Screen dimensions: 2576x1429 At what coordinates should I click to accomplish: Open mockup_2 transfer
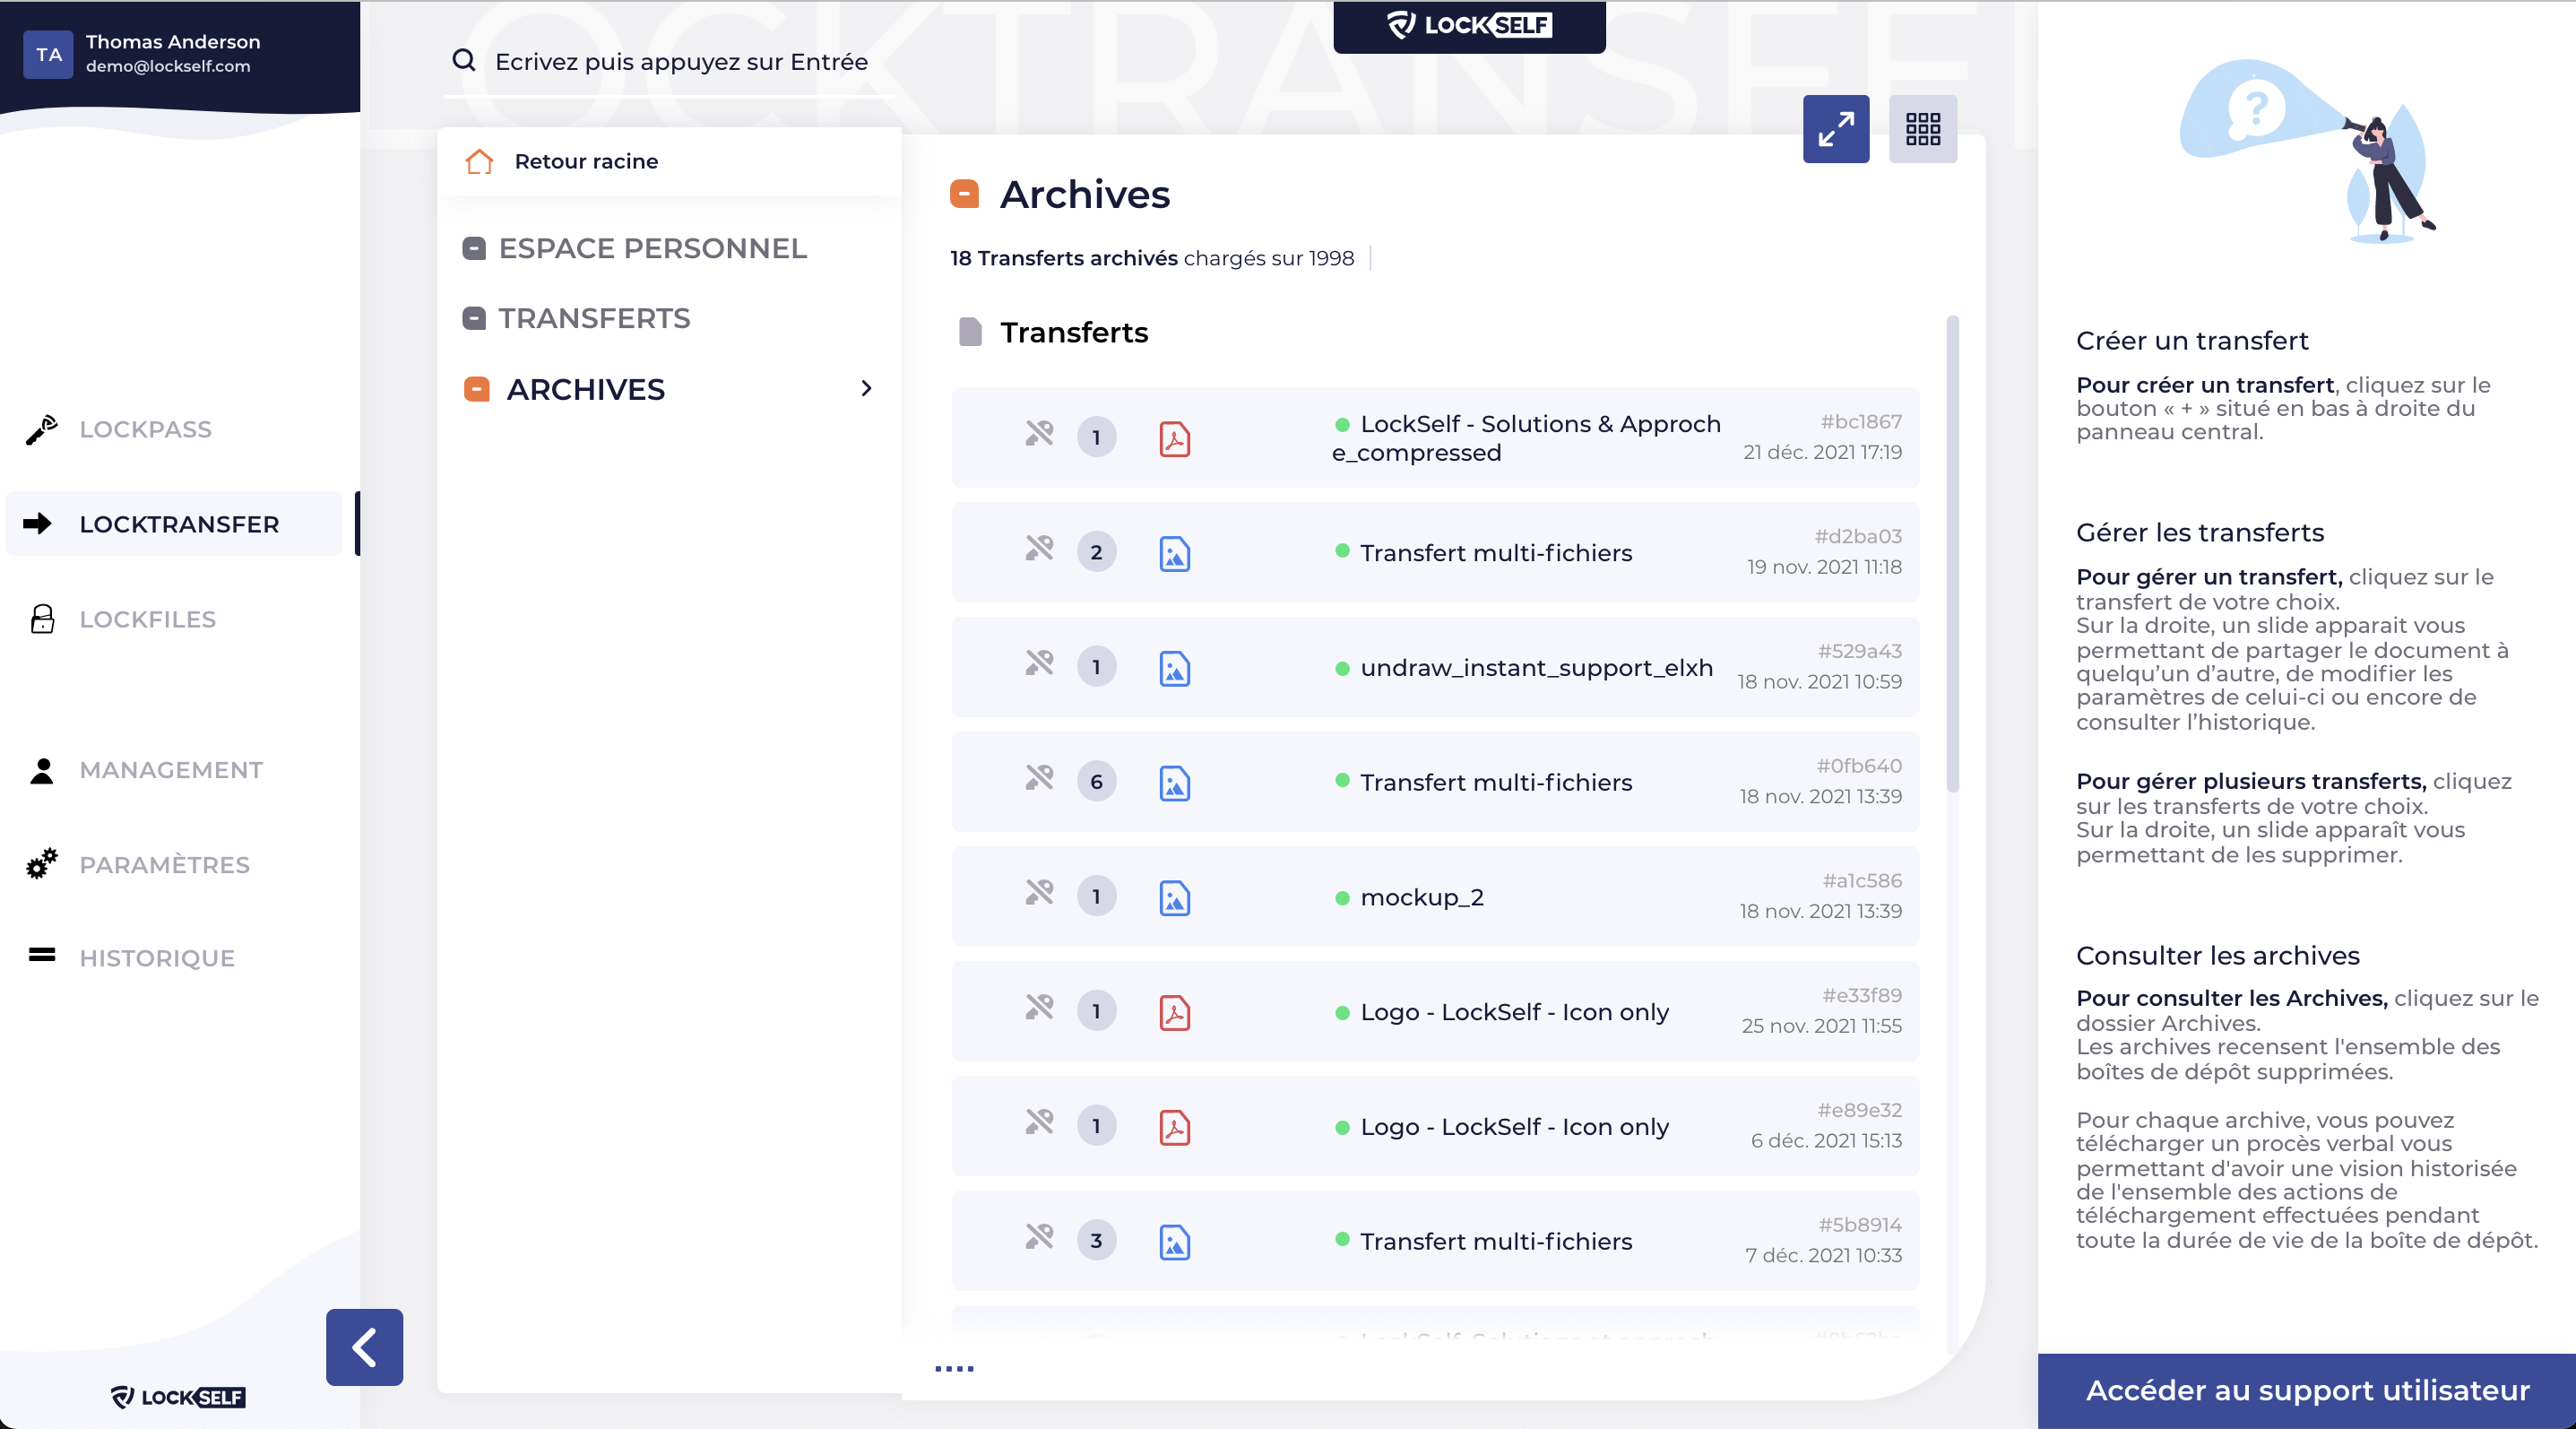(x=1435, y=897)
